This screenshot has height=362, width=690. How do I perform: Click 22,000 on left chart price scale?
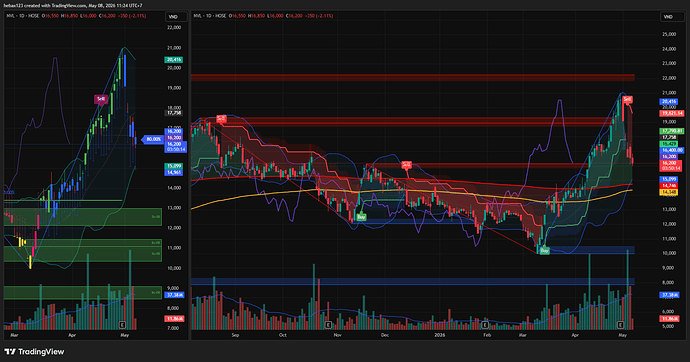[x=174, y=27]
